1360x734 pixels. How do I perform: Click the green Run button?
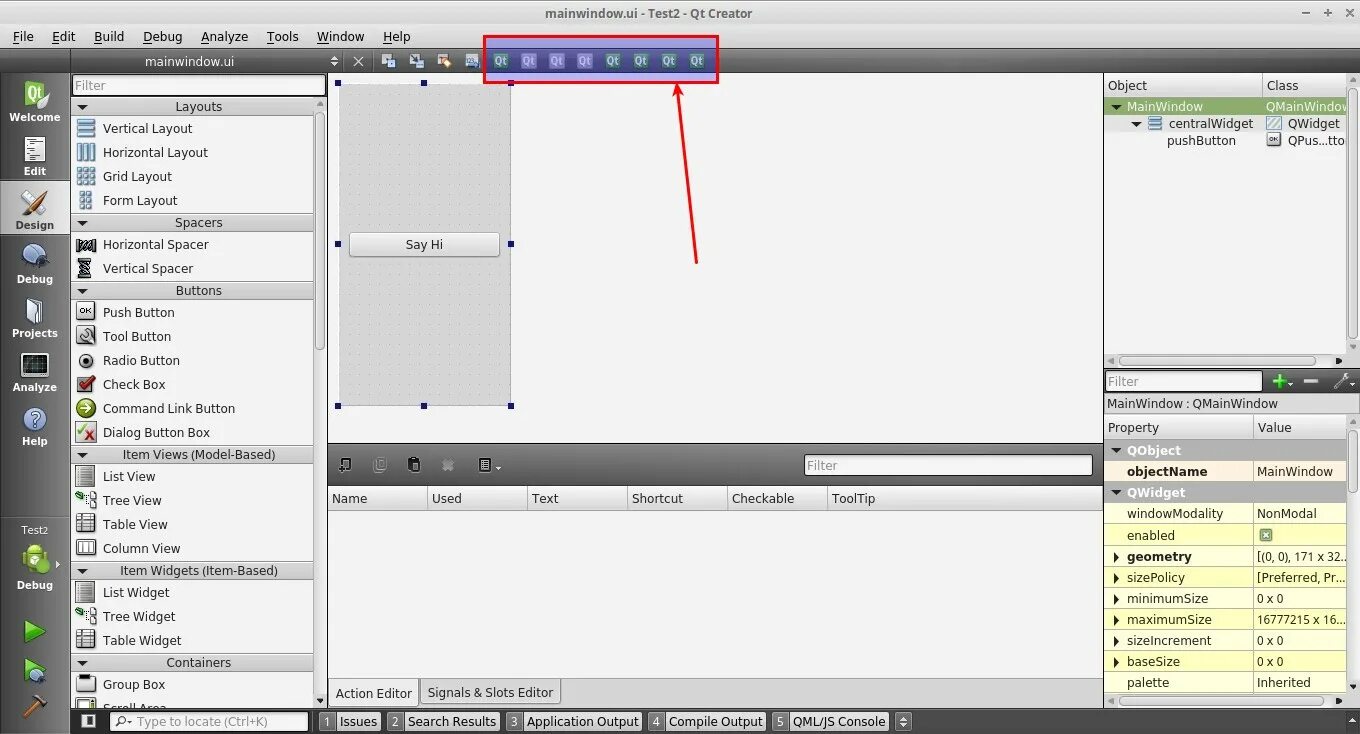coord(35,631)
